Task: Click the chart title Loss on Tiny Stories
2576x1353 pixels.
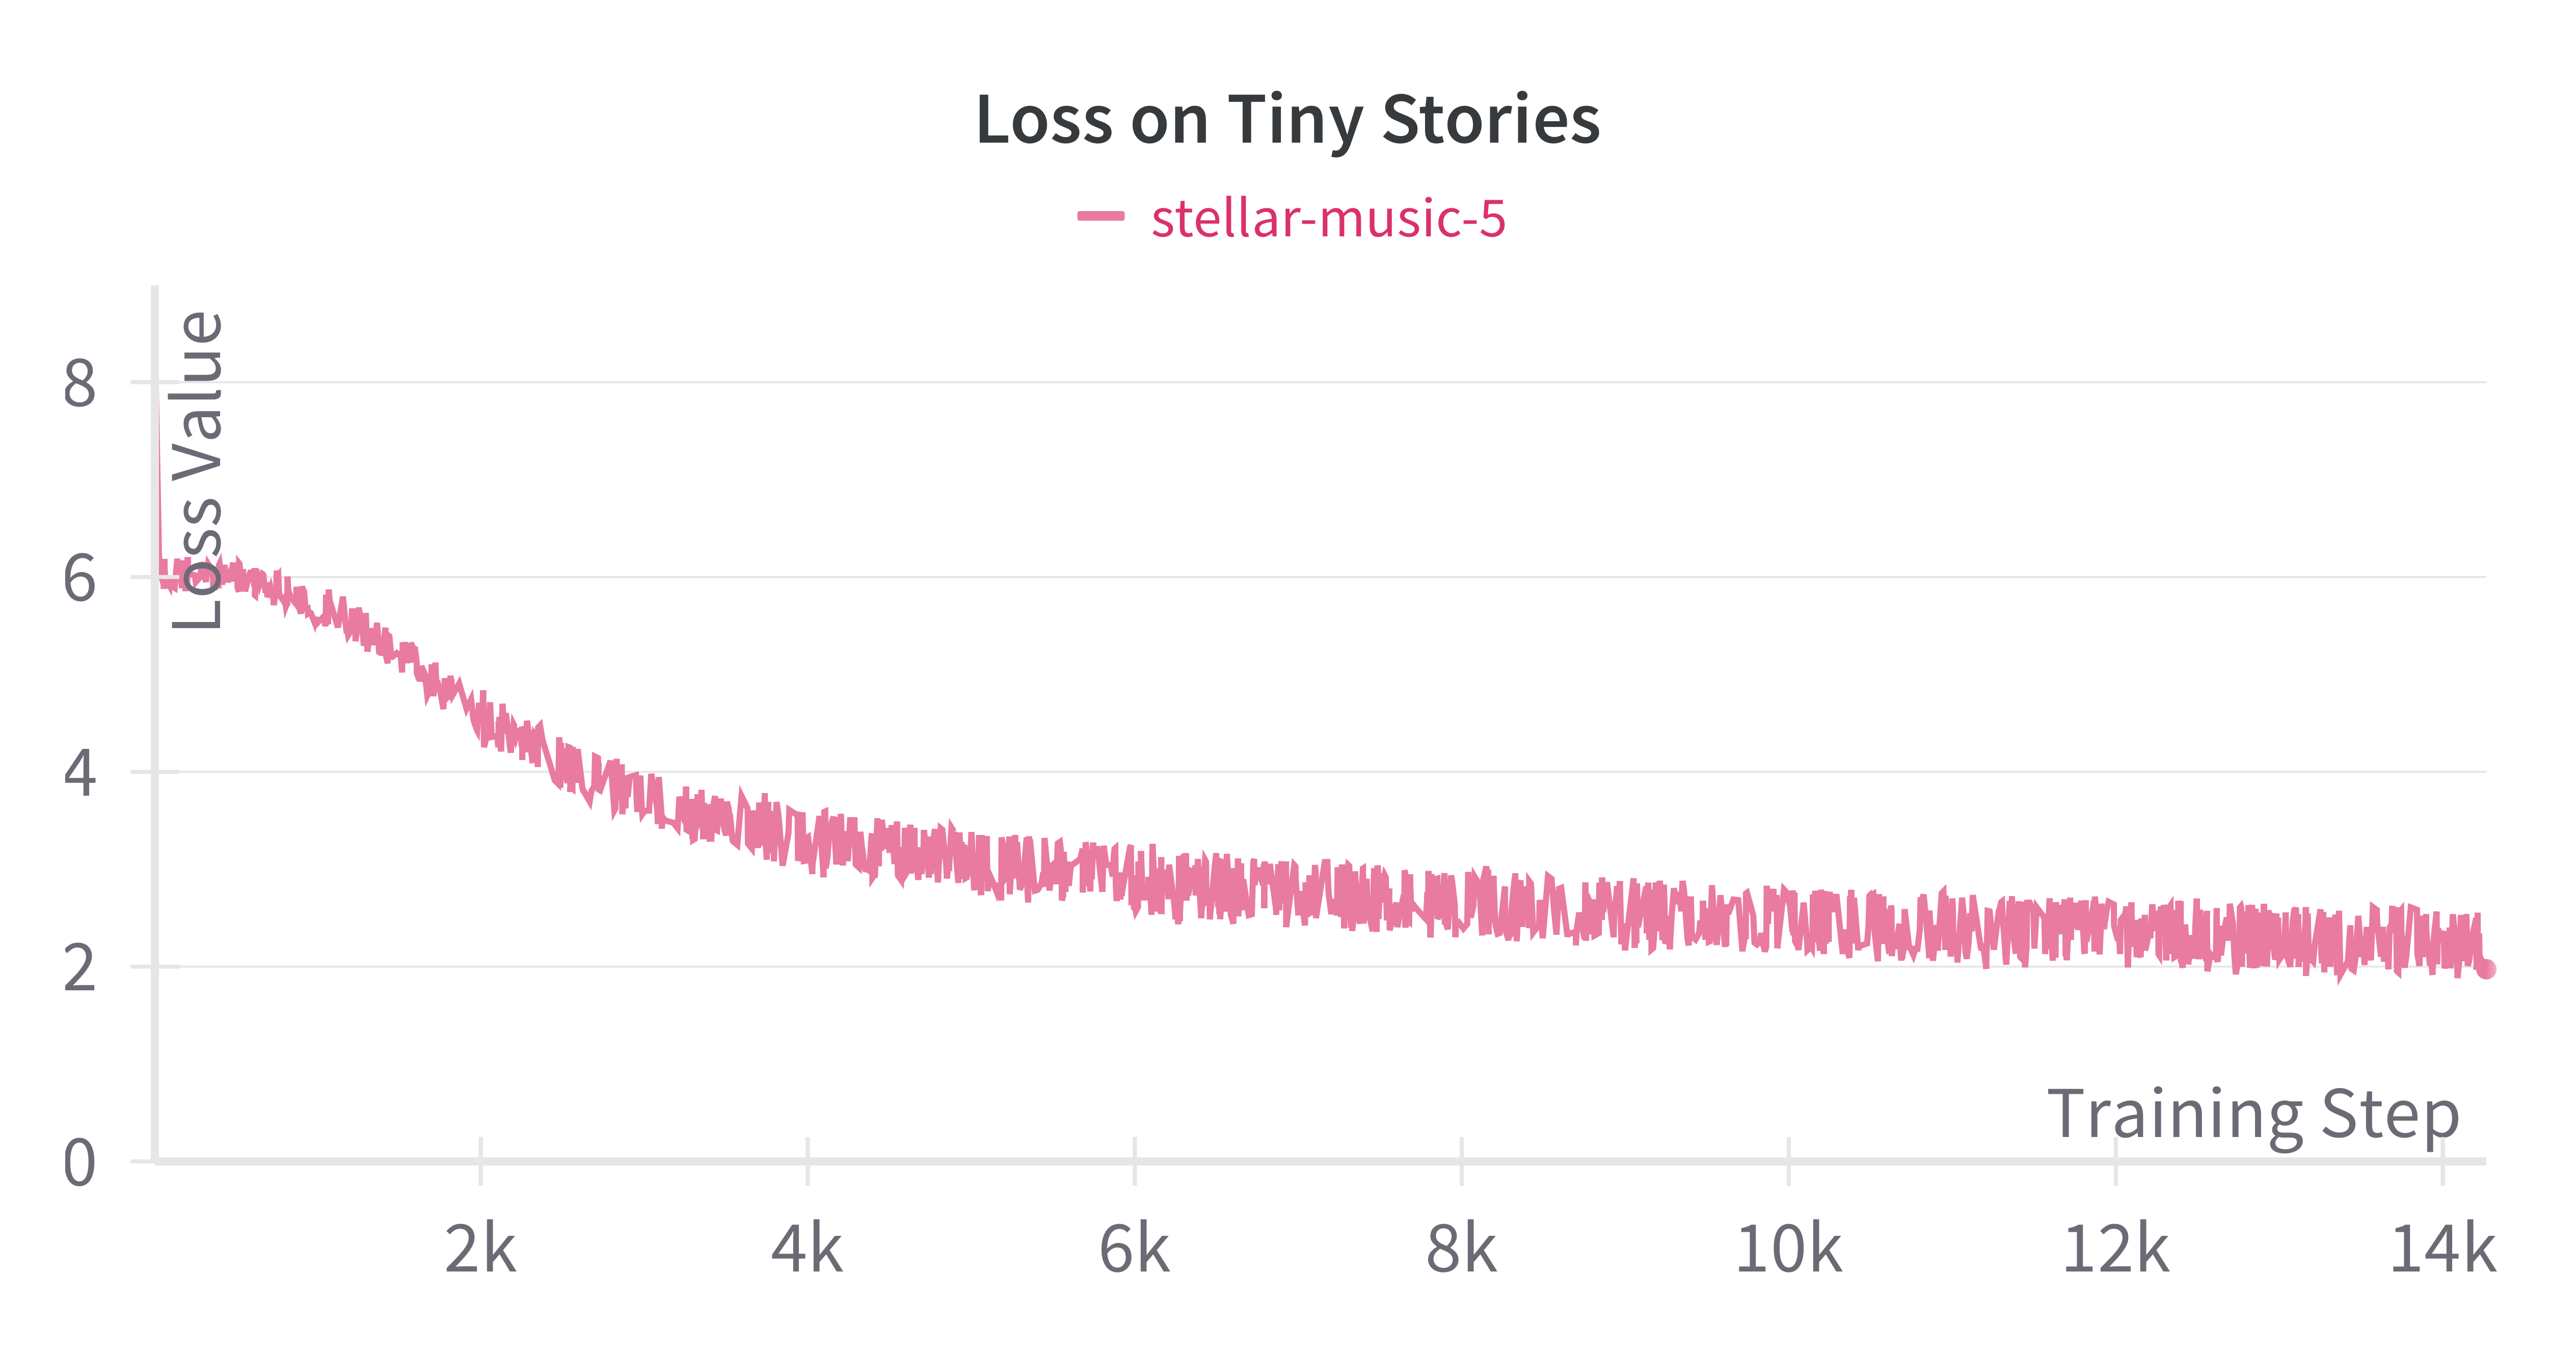Action: tap(1288, 121)
